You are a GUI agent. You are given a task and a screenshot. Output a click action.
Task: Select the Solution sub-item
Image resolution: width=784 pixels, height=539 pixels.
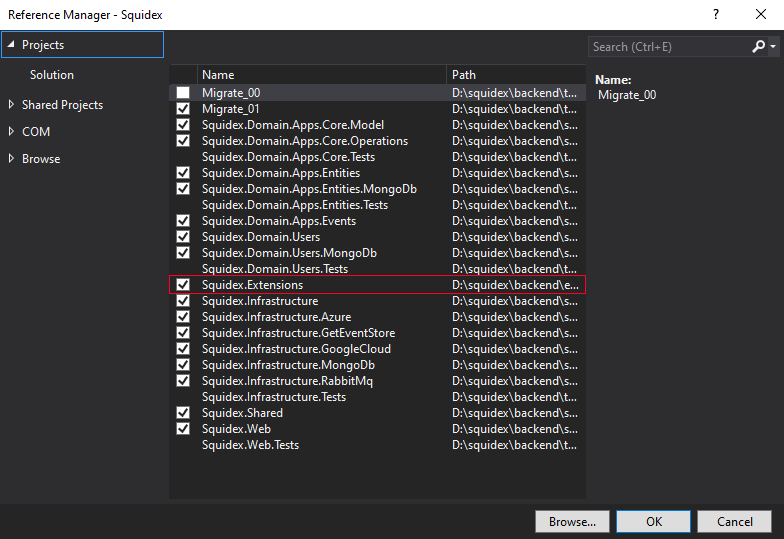click(52, 74)
